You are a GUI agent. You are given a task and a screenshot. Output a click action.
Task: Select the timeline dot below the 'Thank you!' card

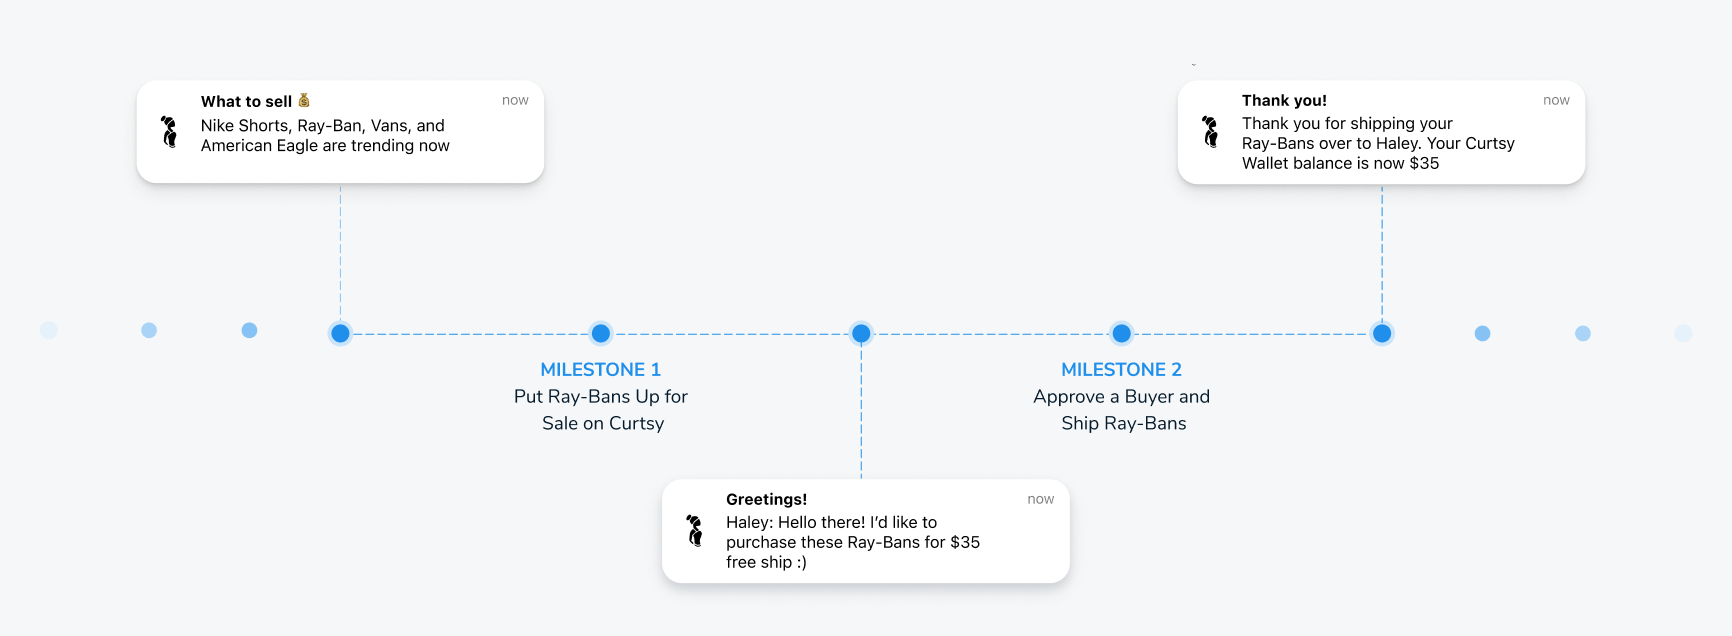coord(1382,333)
